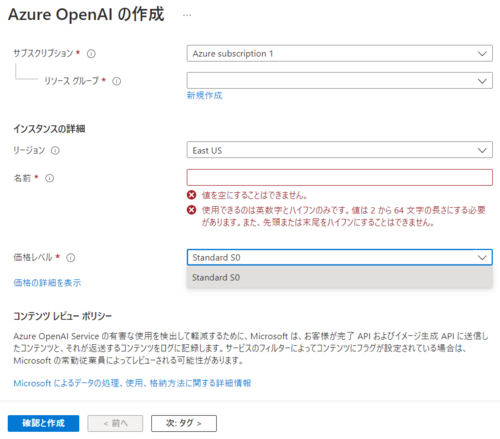Click the 確認と作成 button

click(44, 423)
